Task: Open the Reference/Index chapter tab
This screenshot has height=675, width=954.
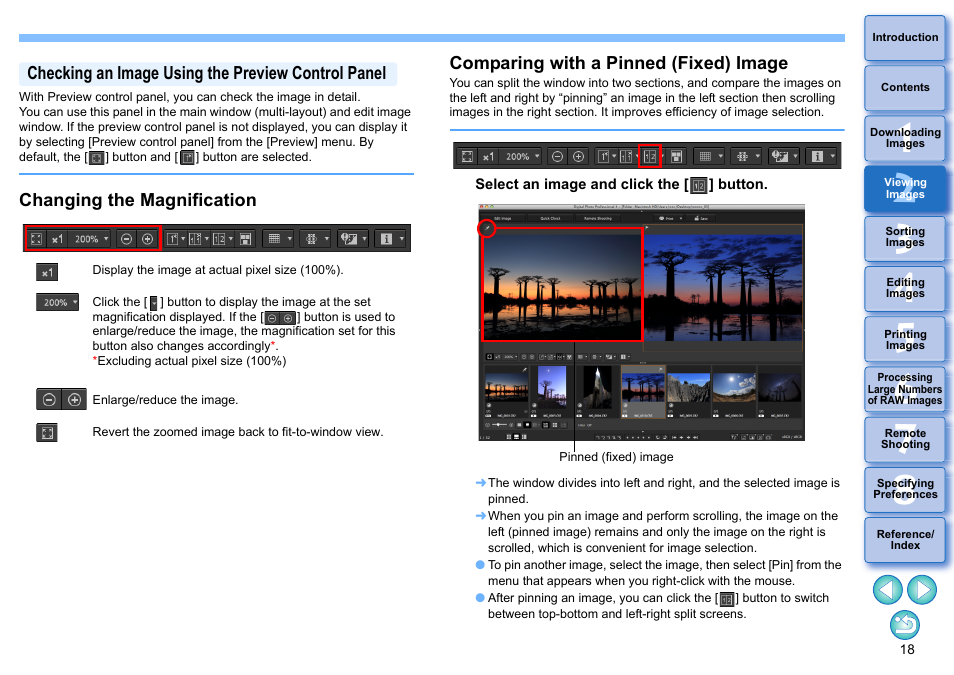Action: coord(905,540)
